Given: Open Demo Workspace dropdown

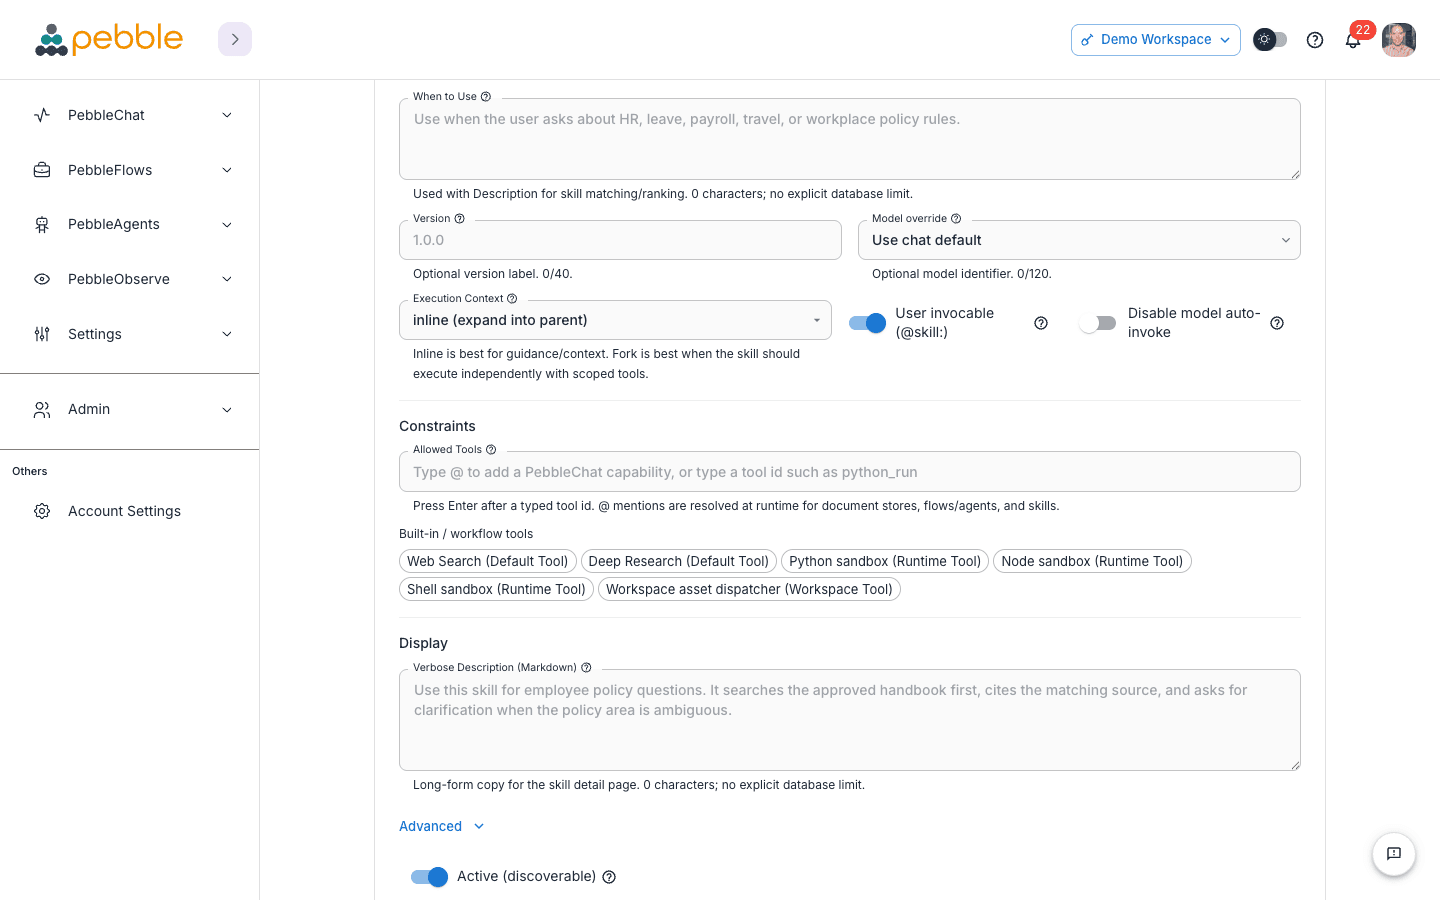Looking at the screenshot, I should pyautogui.click(x=1156, y=40).
